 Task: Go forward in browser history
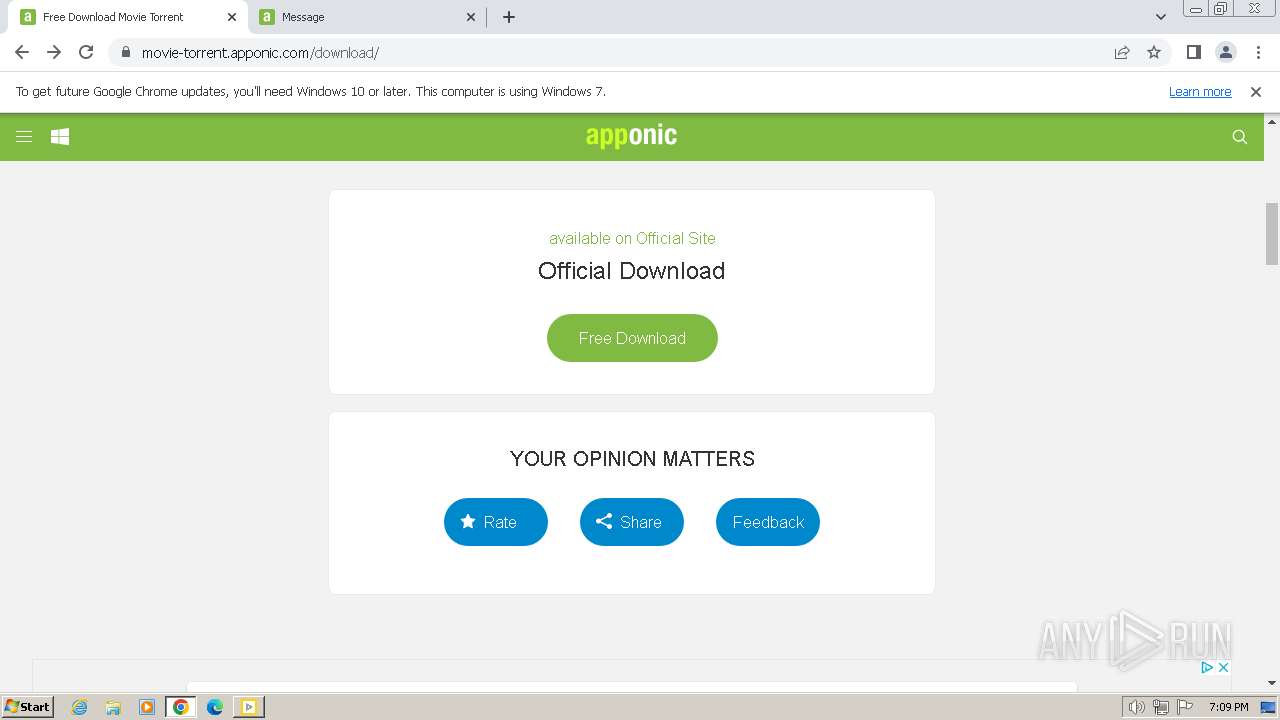[x=54, y=52]
